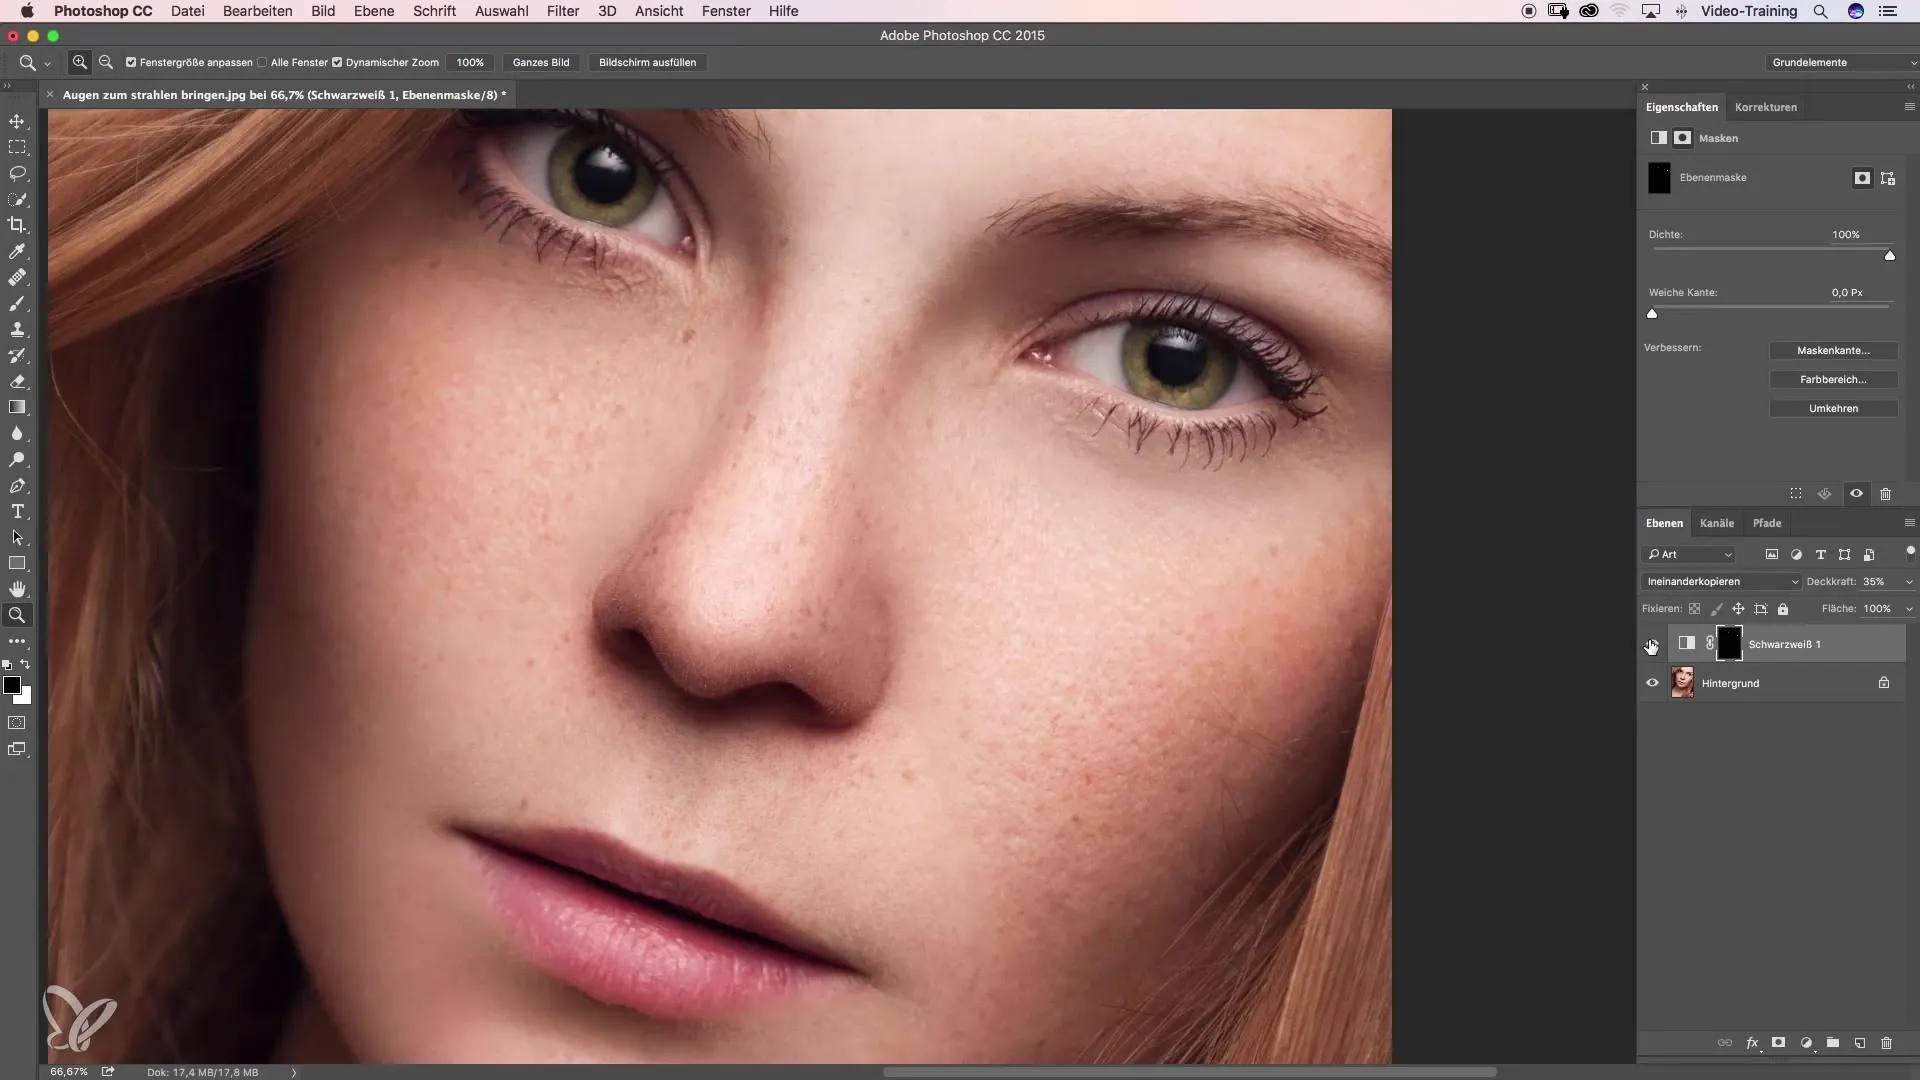Create a new layer group folder
This screenshot has width=1920, height=1080.
click(1833, 1042)
